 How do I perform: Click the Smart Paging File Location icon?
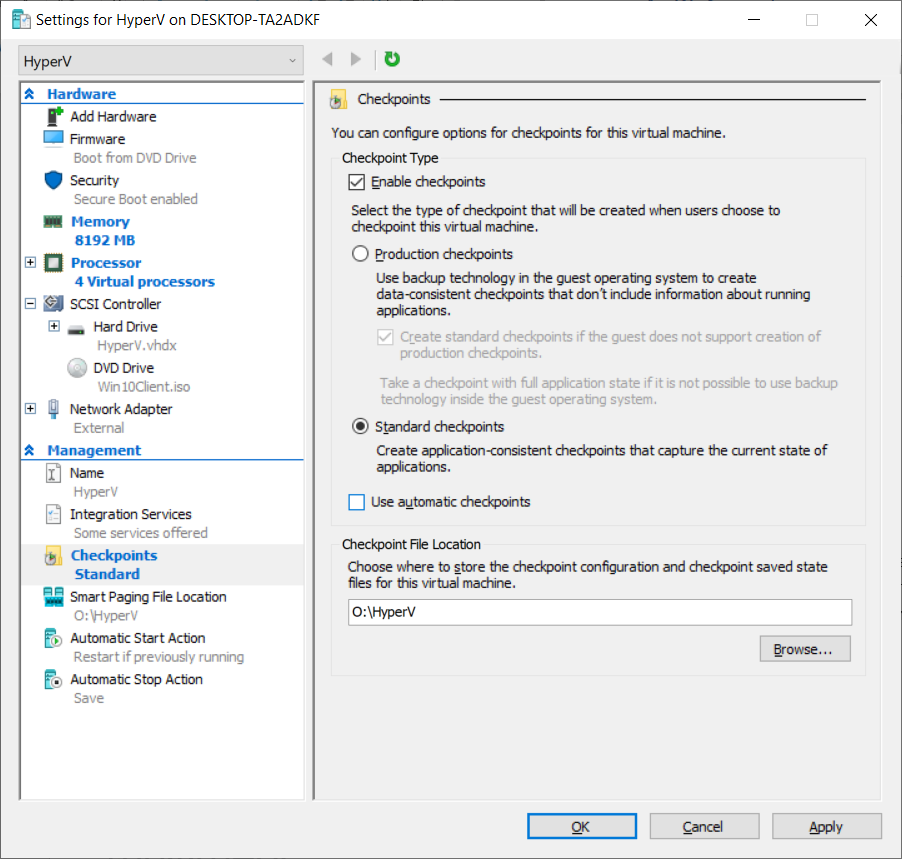click(x=54, y=597)
